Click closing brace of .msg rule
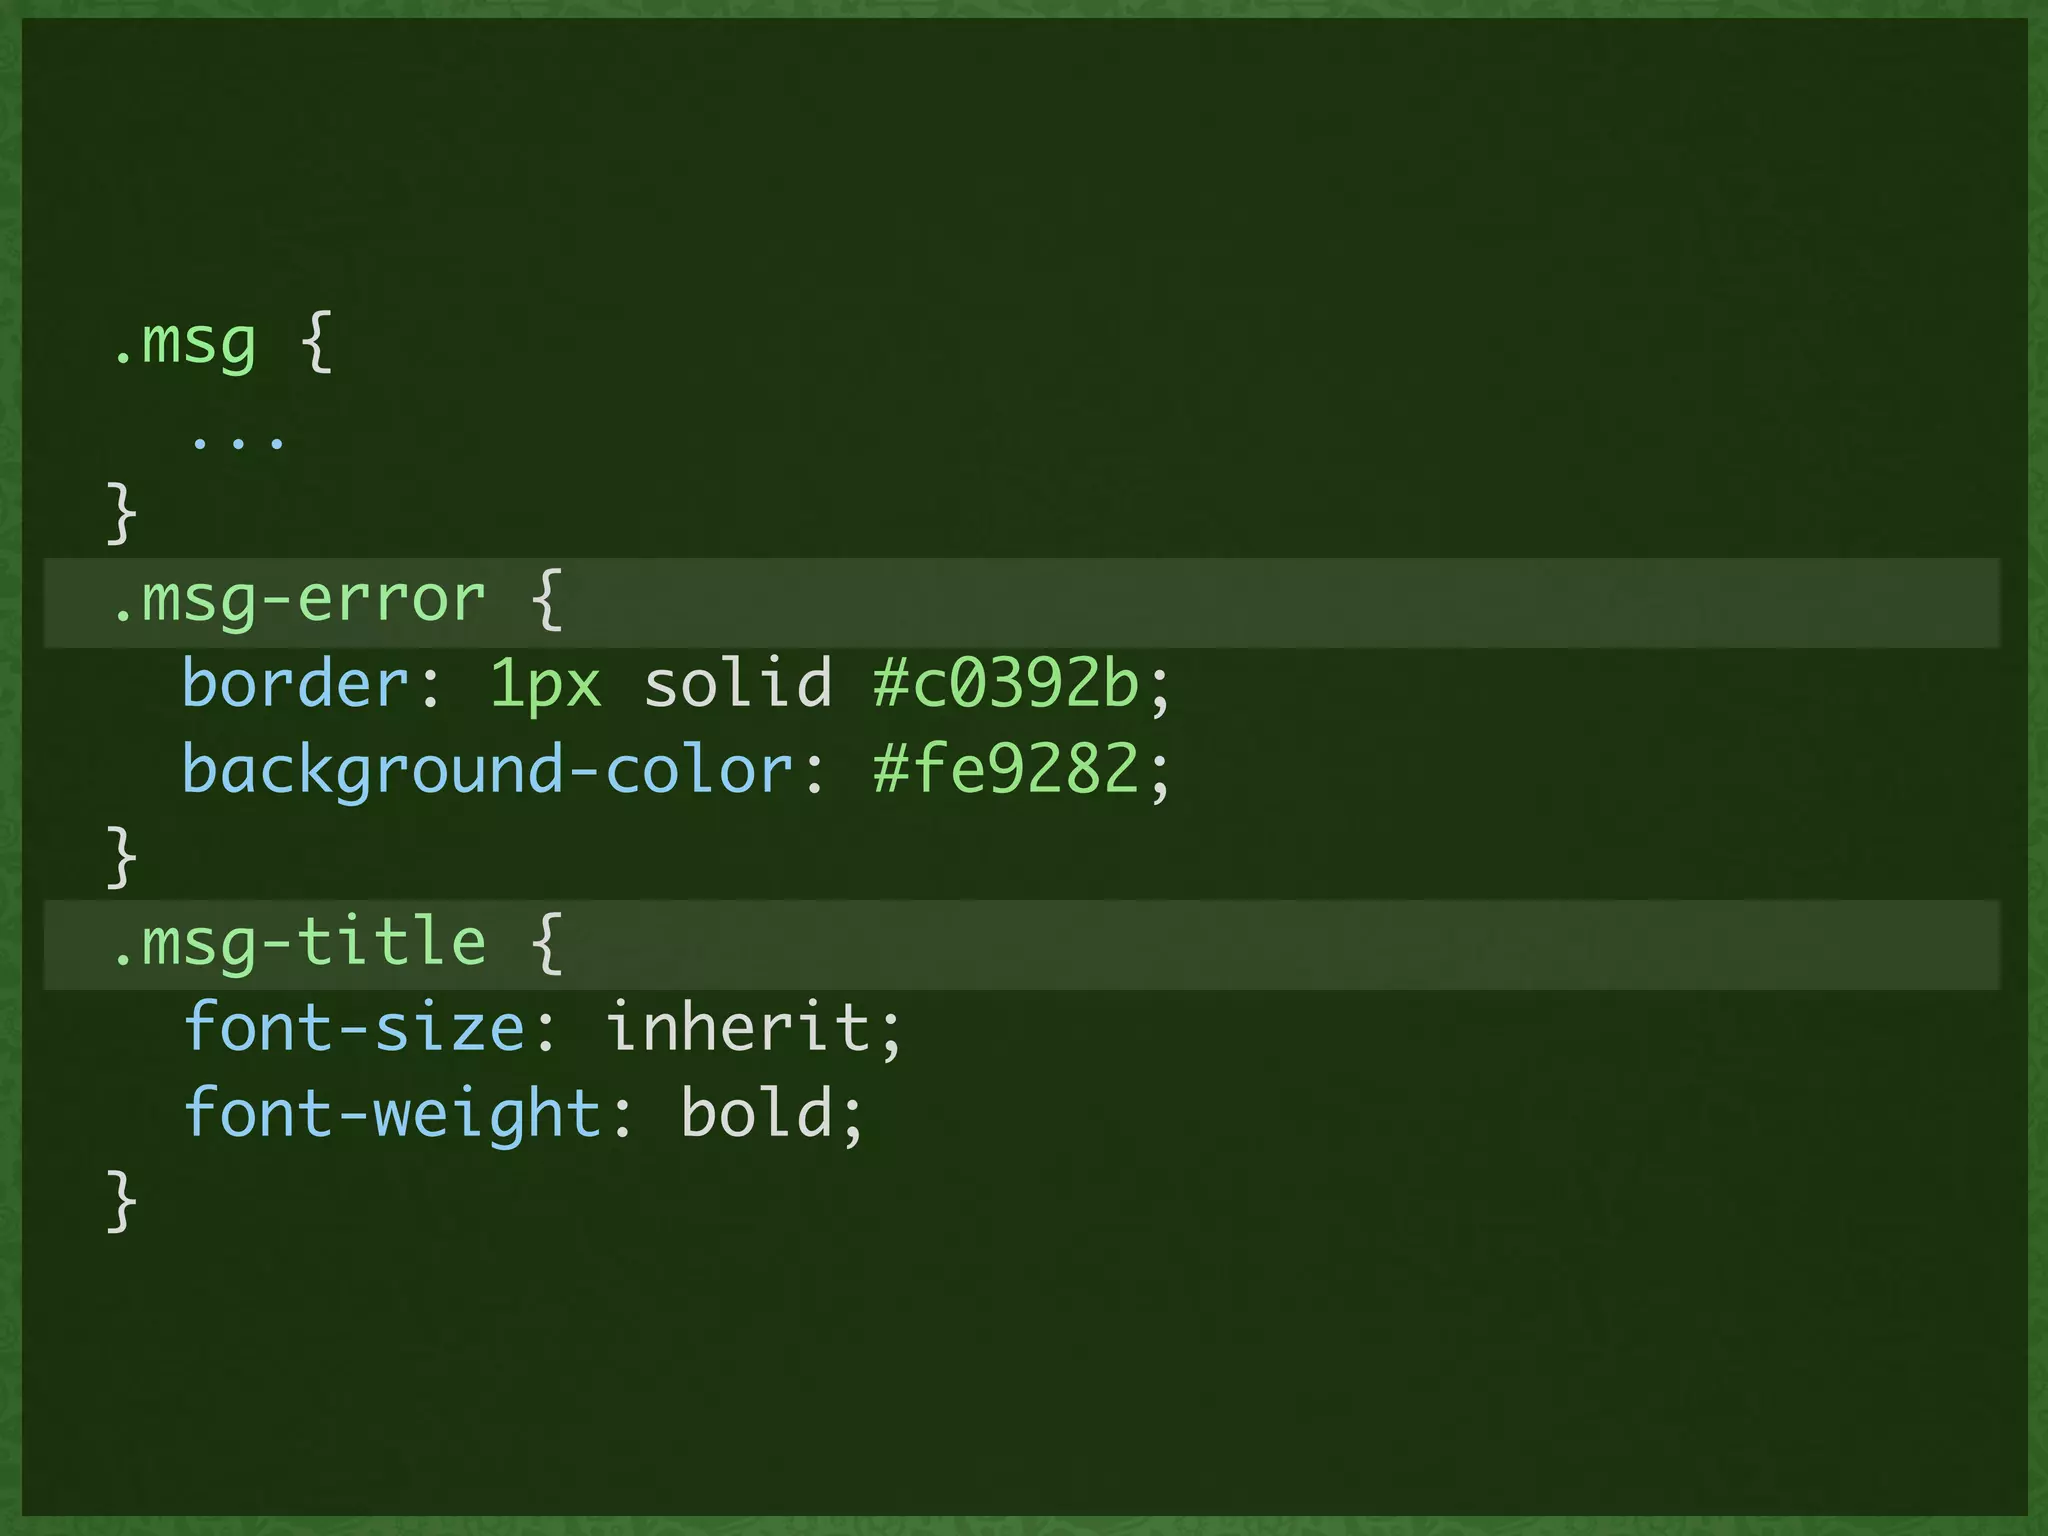This screenshot has width=2048, height=1536. (121, 513)
